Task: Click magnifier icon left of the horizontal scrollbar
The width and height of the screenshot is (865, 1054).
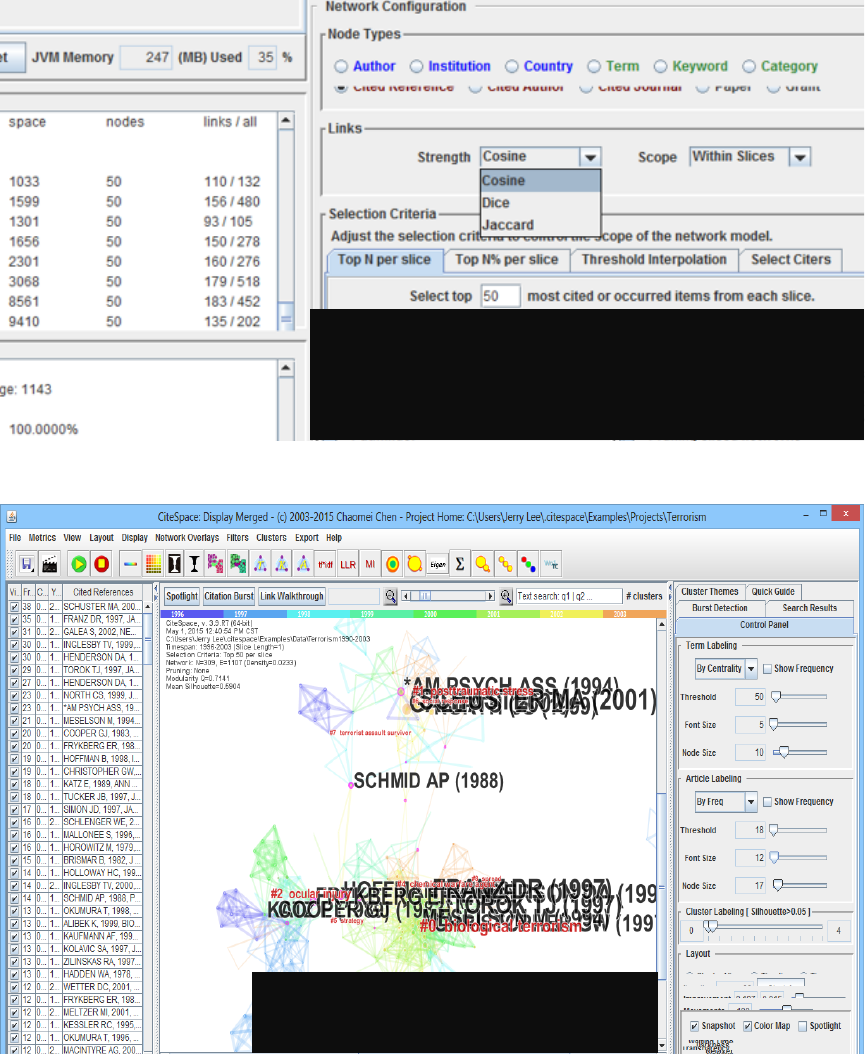Action: [390, 596]
